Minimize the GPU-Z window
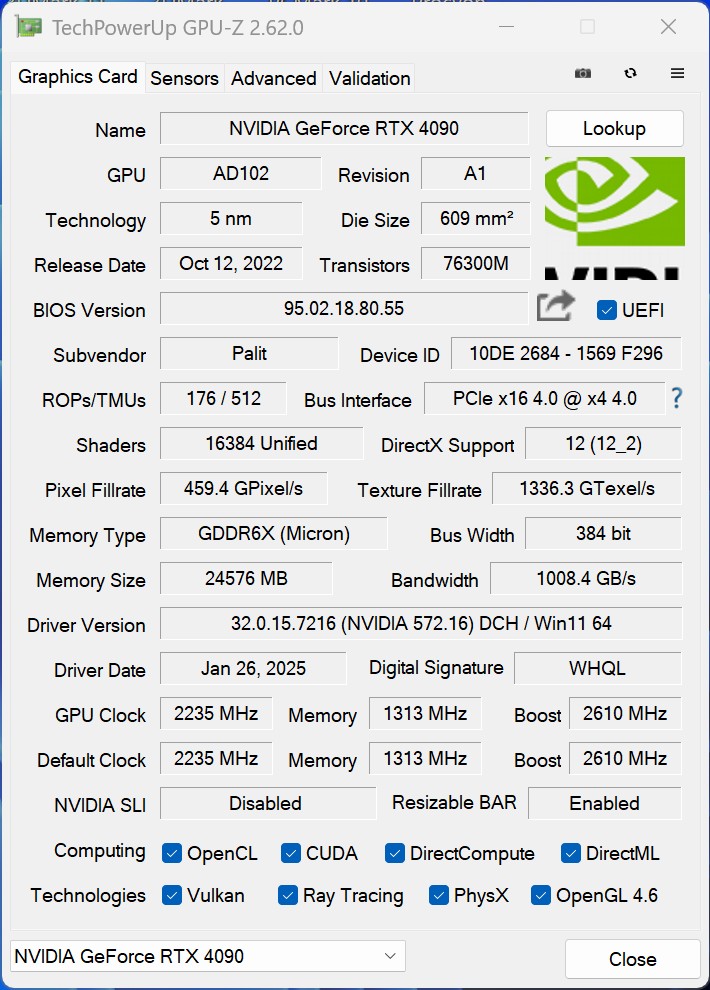The height and width of the screenshot is (990, 710). 506,27
